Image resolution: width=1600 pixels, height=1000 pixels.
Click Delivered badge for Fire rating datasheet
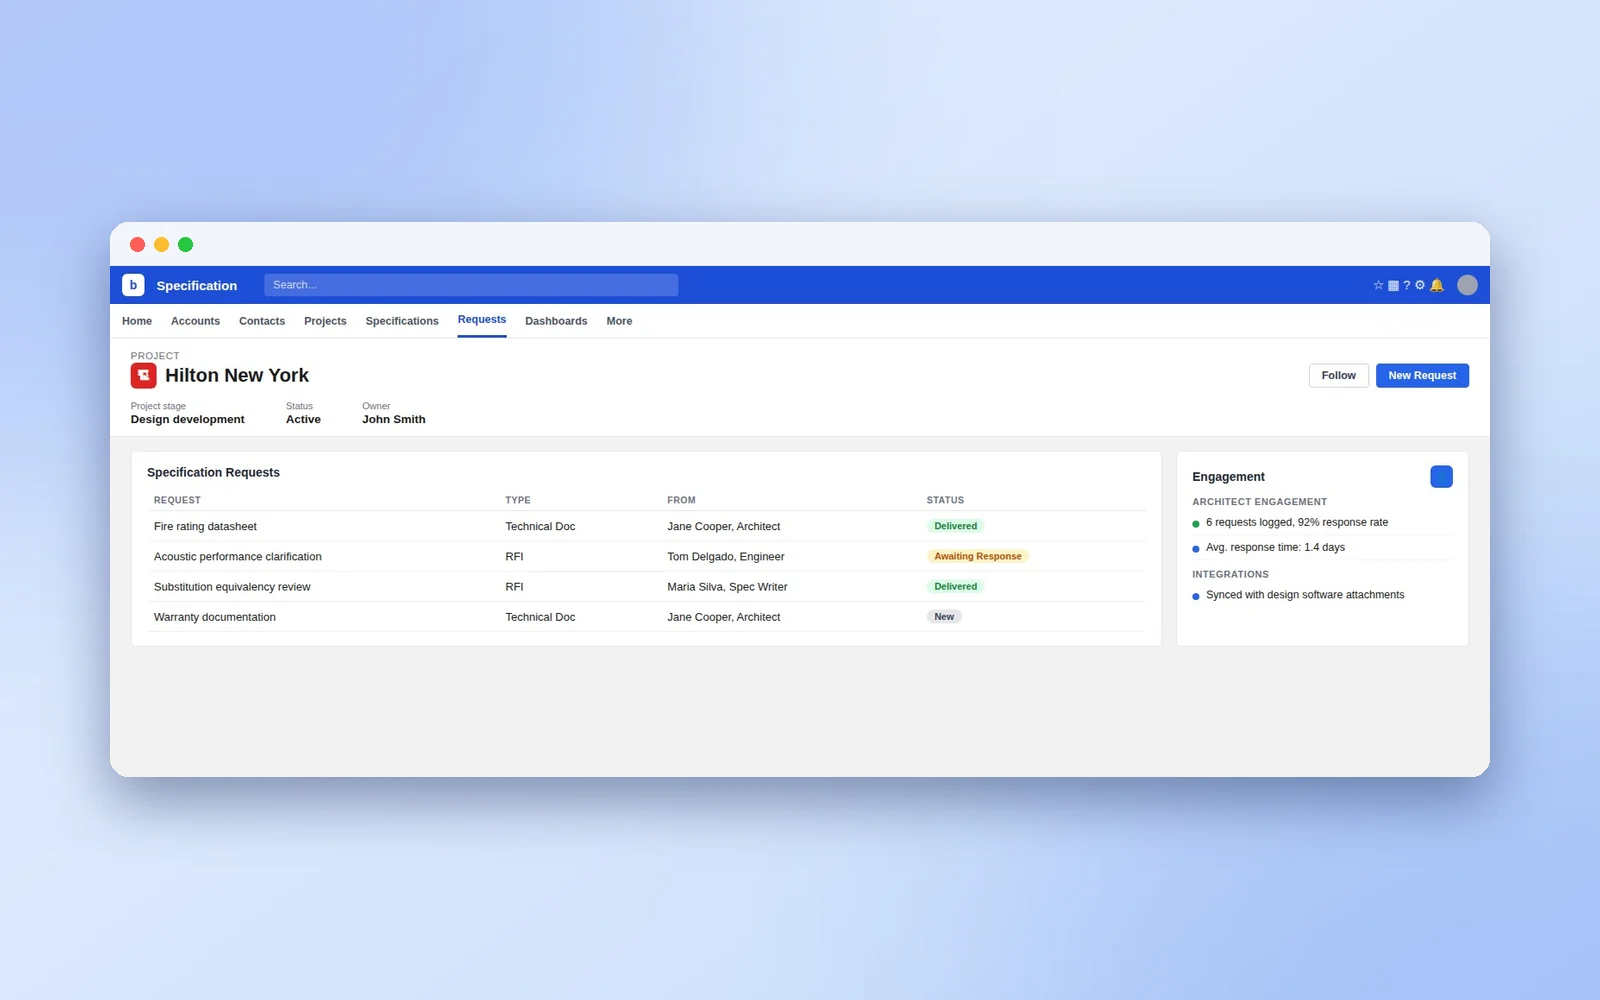(956, 526)
